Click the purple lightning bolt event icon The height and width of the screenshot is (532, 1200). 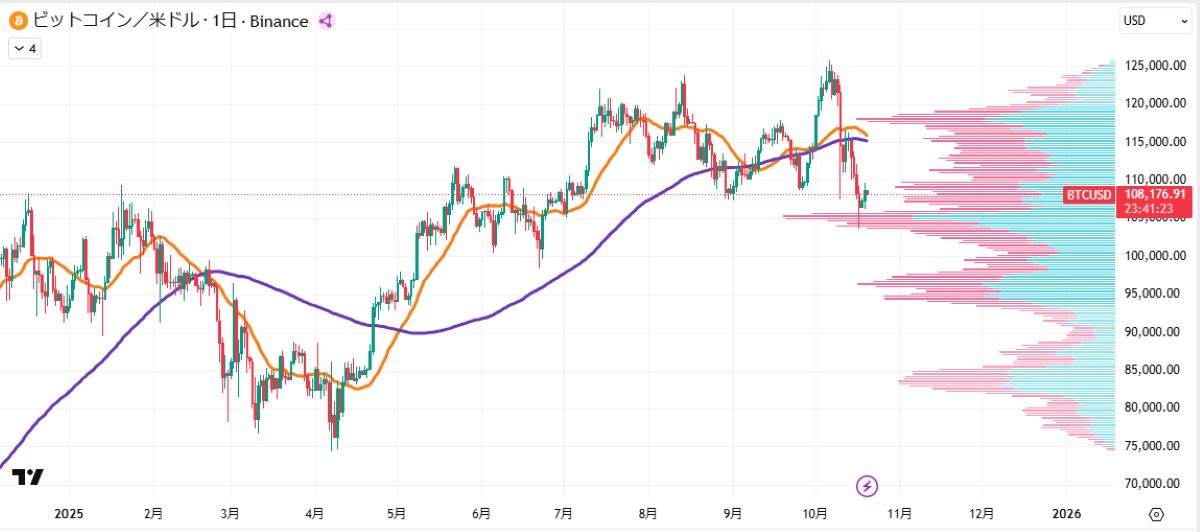click(867, 486)
